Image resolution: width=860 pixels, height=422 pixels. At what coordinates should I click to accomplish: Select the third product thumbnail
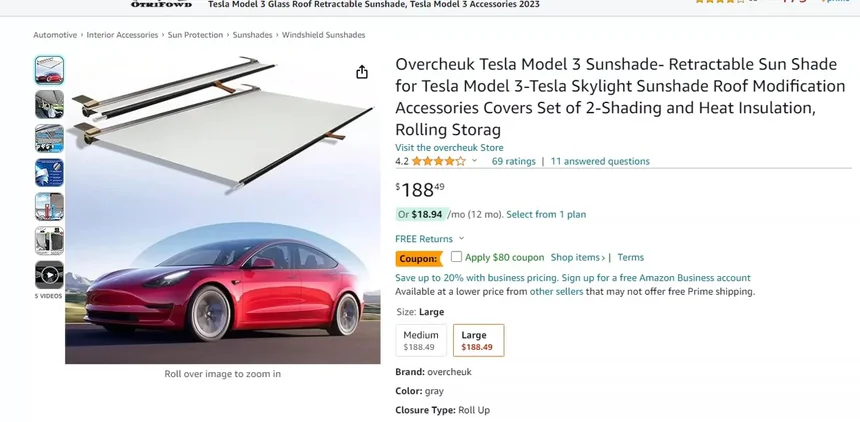(x=49, y=138)
